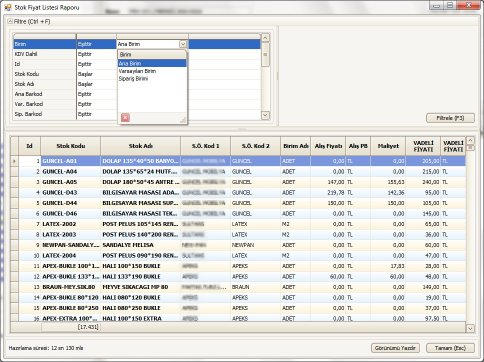
Task: Maximize the report window
Action: point(450,5)
